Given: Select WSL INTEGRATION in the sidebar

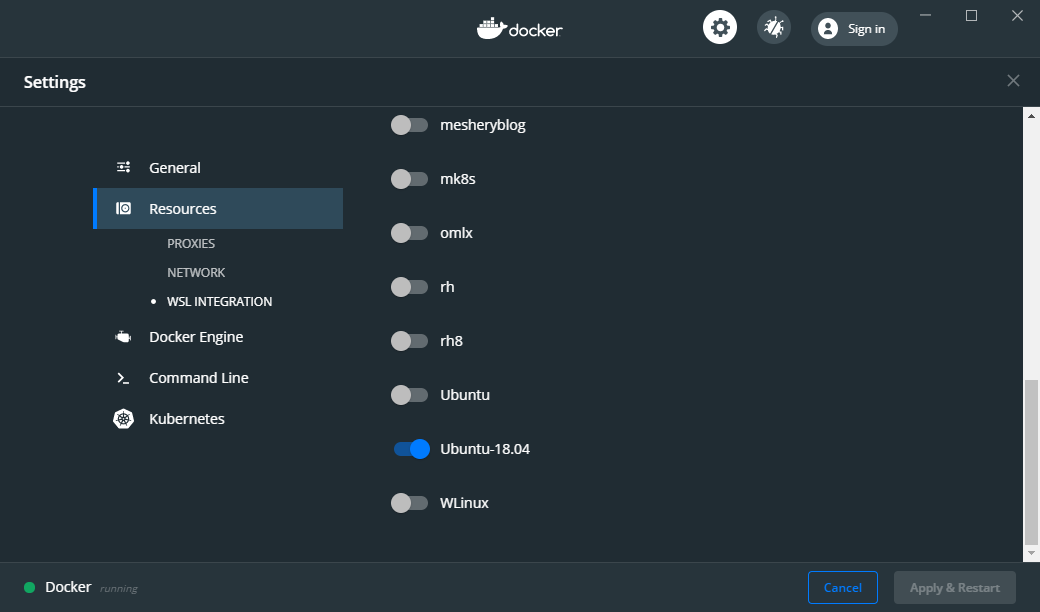Looking at the screenshot, I should [219, 301].
